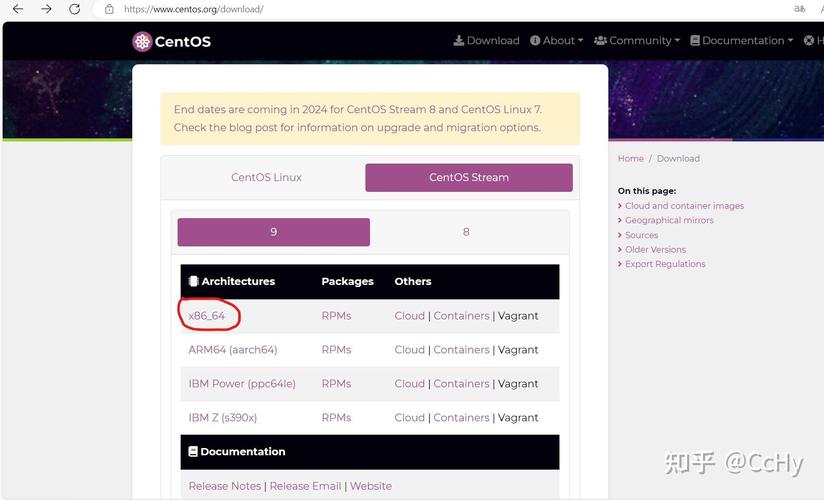This screenshot has width=824, height=500.
Task: Click the browser forward arrow
Action: click(46, 9)
